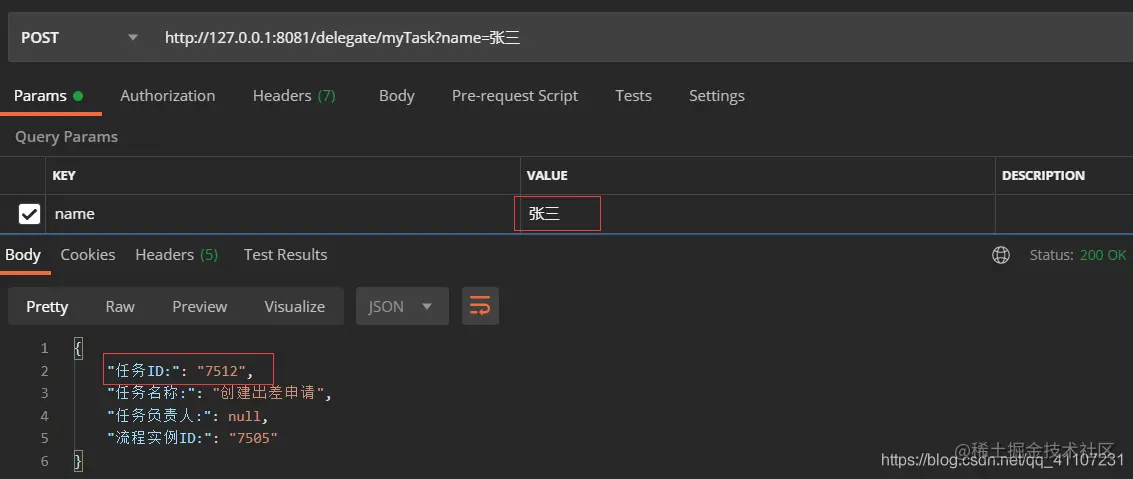Viewport: 1133px width, 479px height.
Task: Open the request Settings tab
Action: [717, 96]
